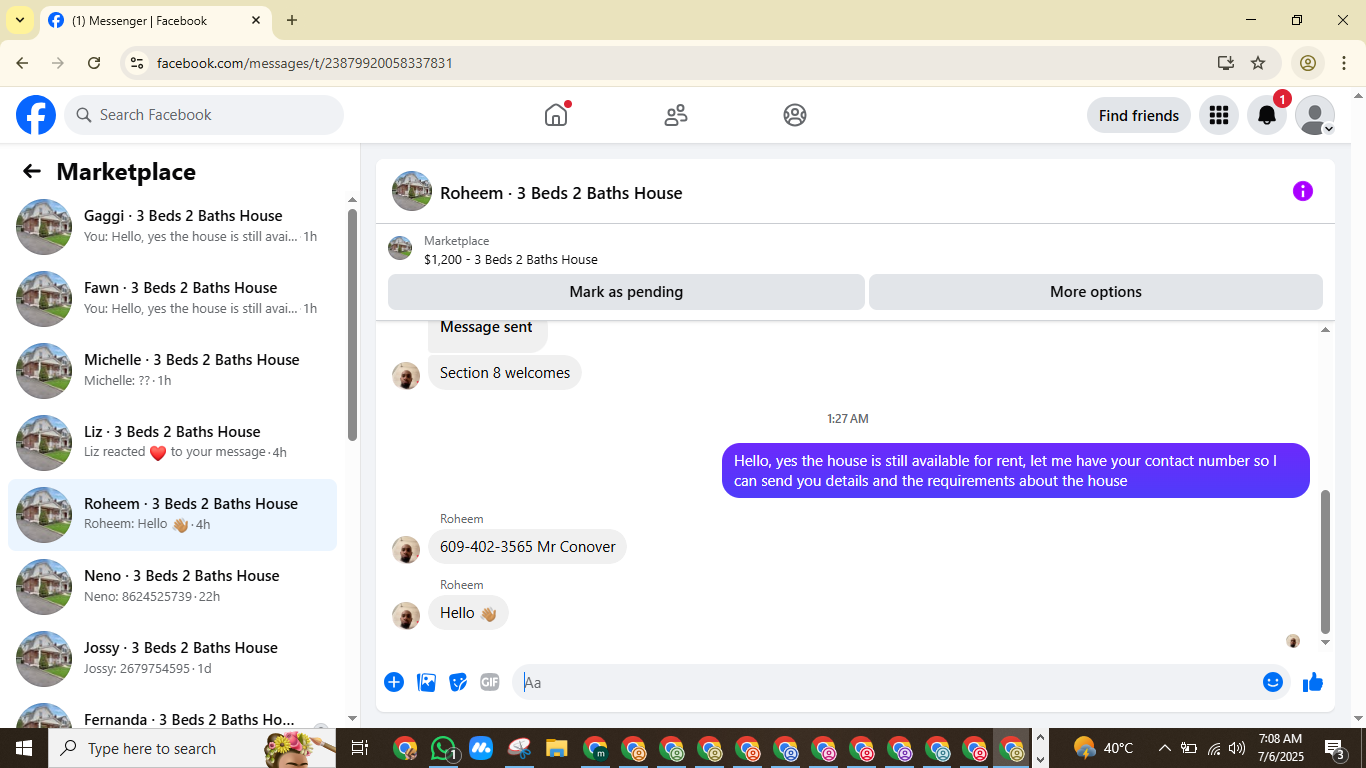Image resolution: width=1366 pixels, height=768 pixels.
Task: Open the Groups icon in top navigation
Action: [795, 115]
